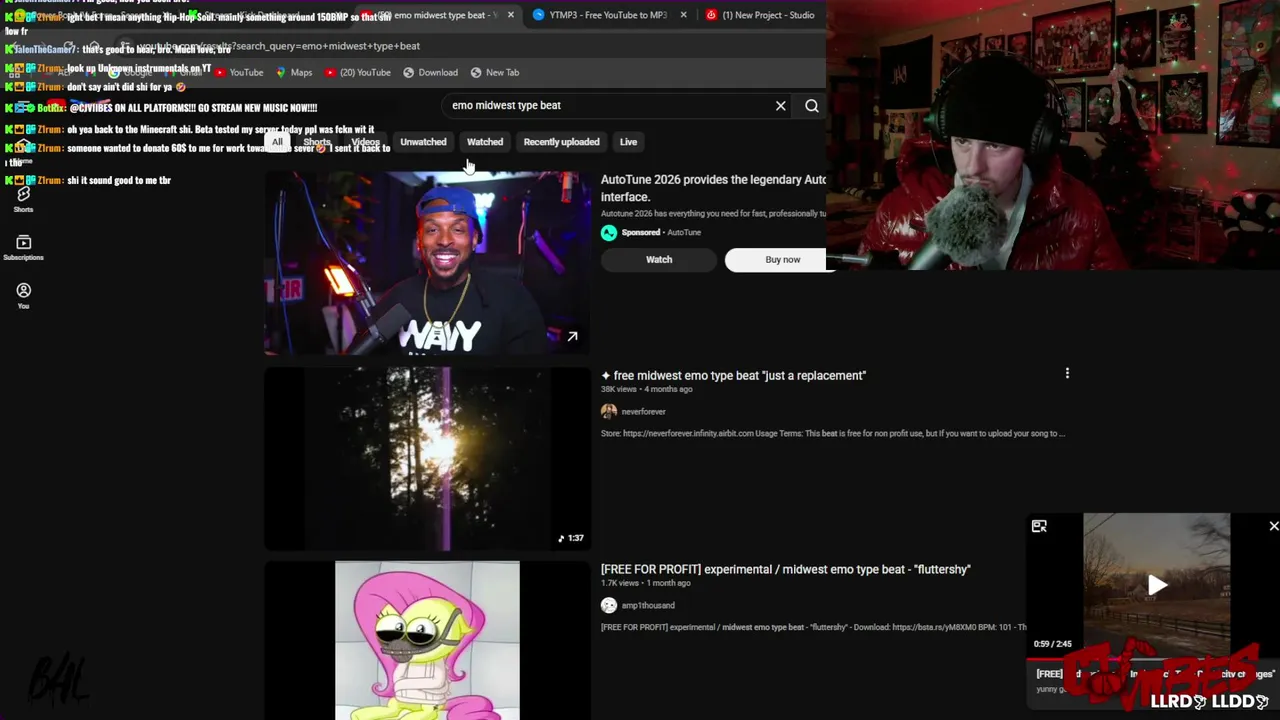Open the You sidebar icon

coord(23,295)
